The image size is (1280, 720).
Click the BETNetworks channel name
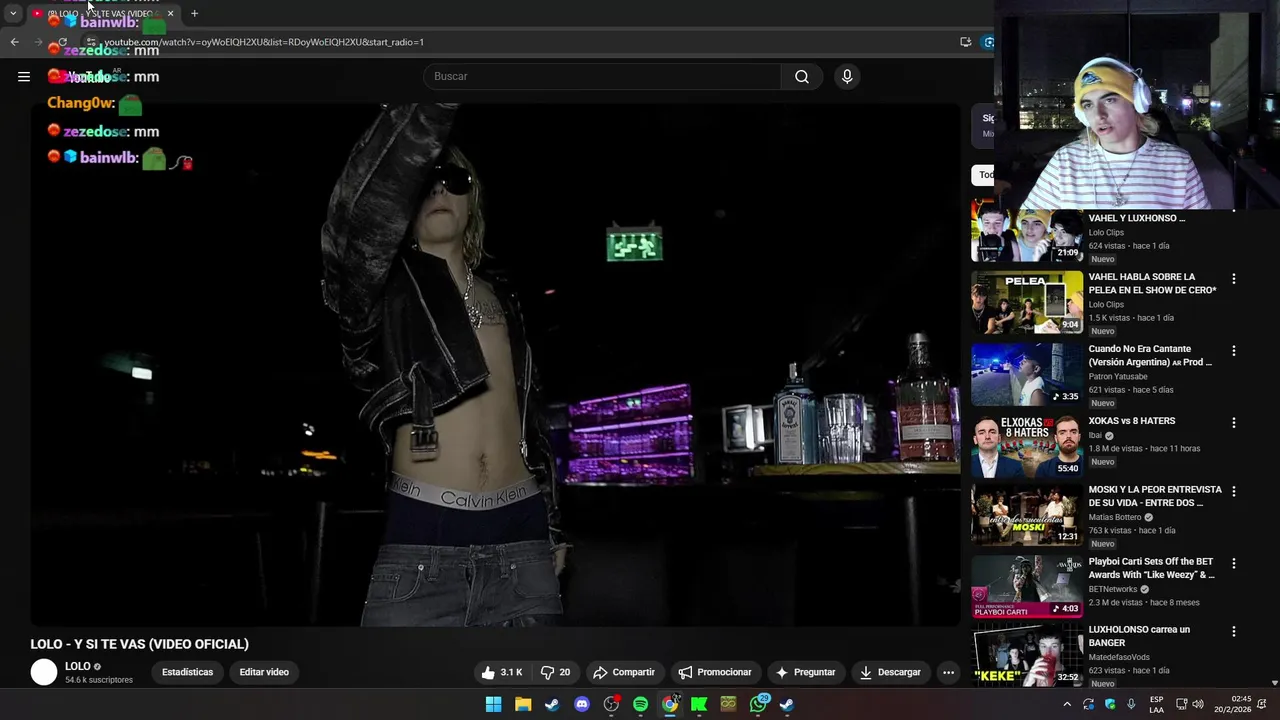pyautogui.click(x=1115, y=589)
